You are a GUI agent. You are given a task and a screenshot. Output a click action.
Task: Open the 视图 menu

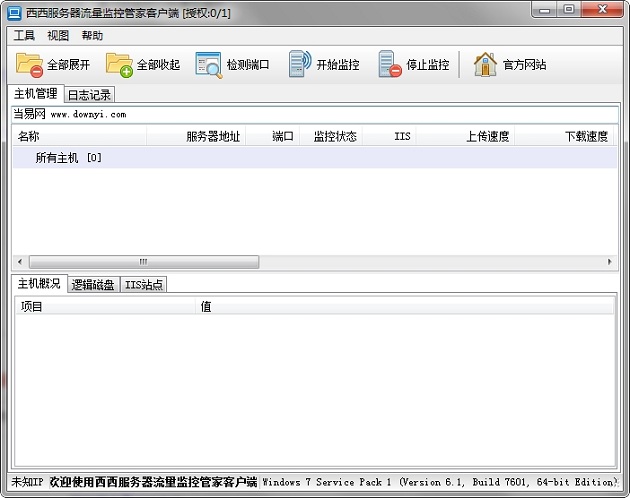tap(58, 35)
